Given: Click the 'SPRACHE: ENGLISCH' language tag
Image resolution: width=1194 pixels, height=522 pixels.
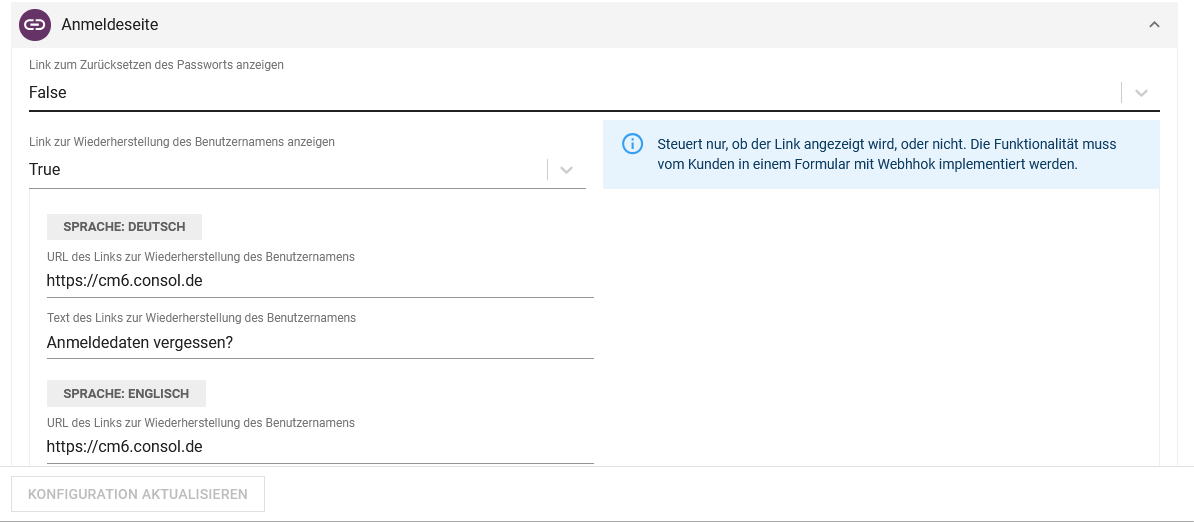Looking at the screenshot, I should (126, 393).
